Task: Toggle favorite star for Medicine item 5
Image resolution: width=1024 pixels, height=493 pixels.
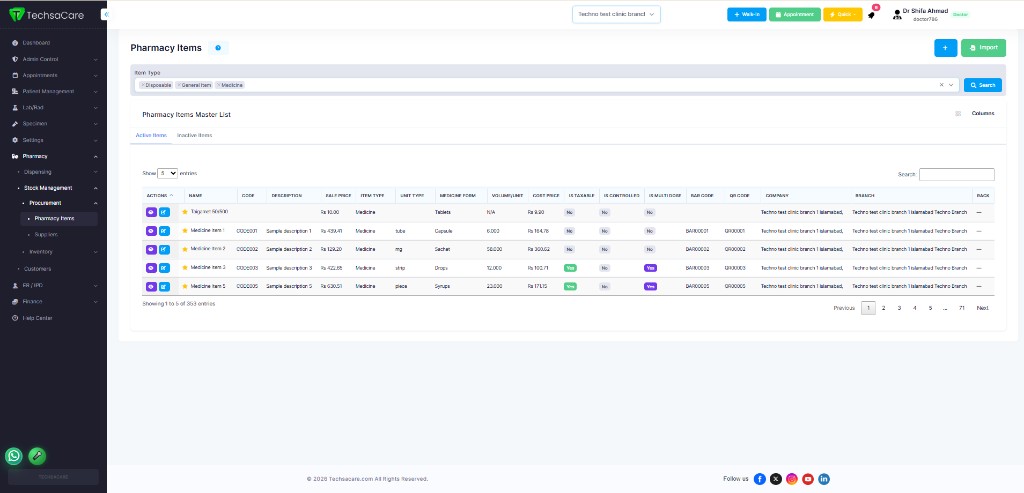Action: (x=185, y=286)
